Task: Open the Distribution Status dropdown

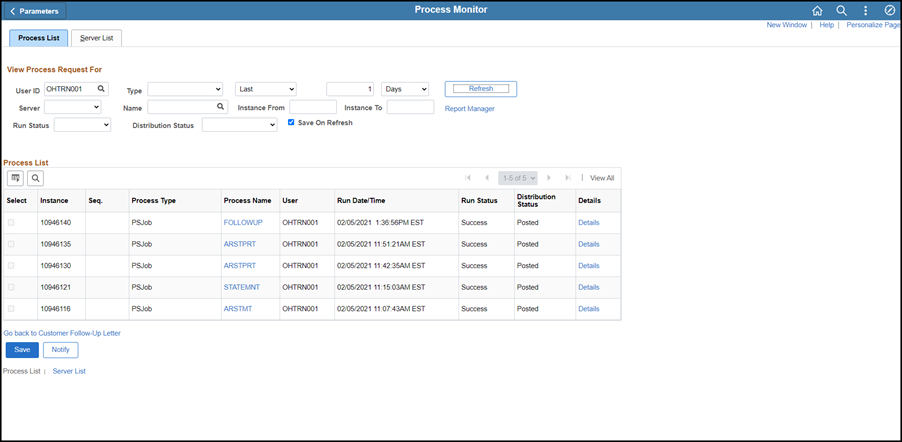Action: 239,125
